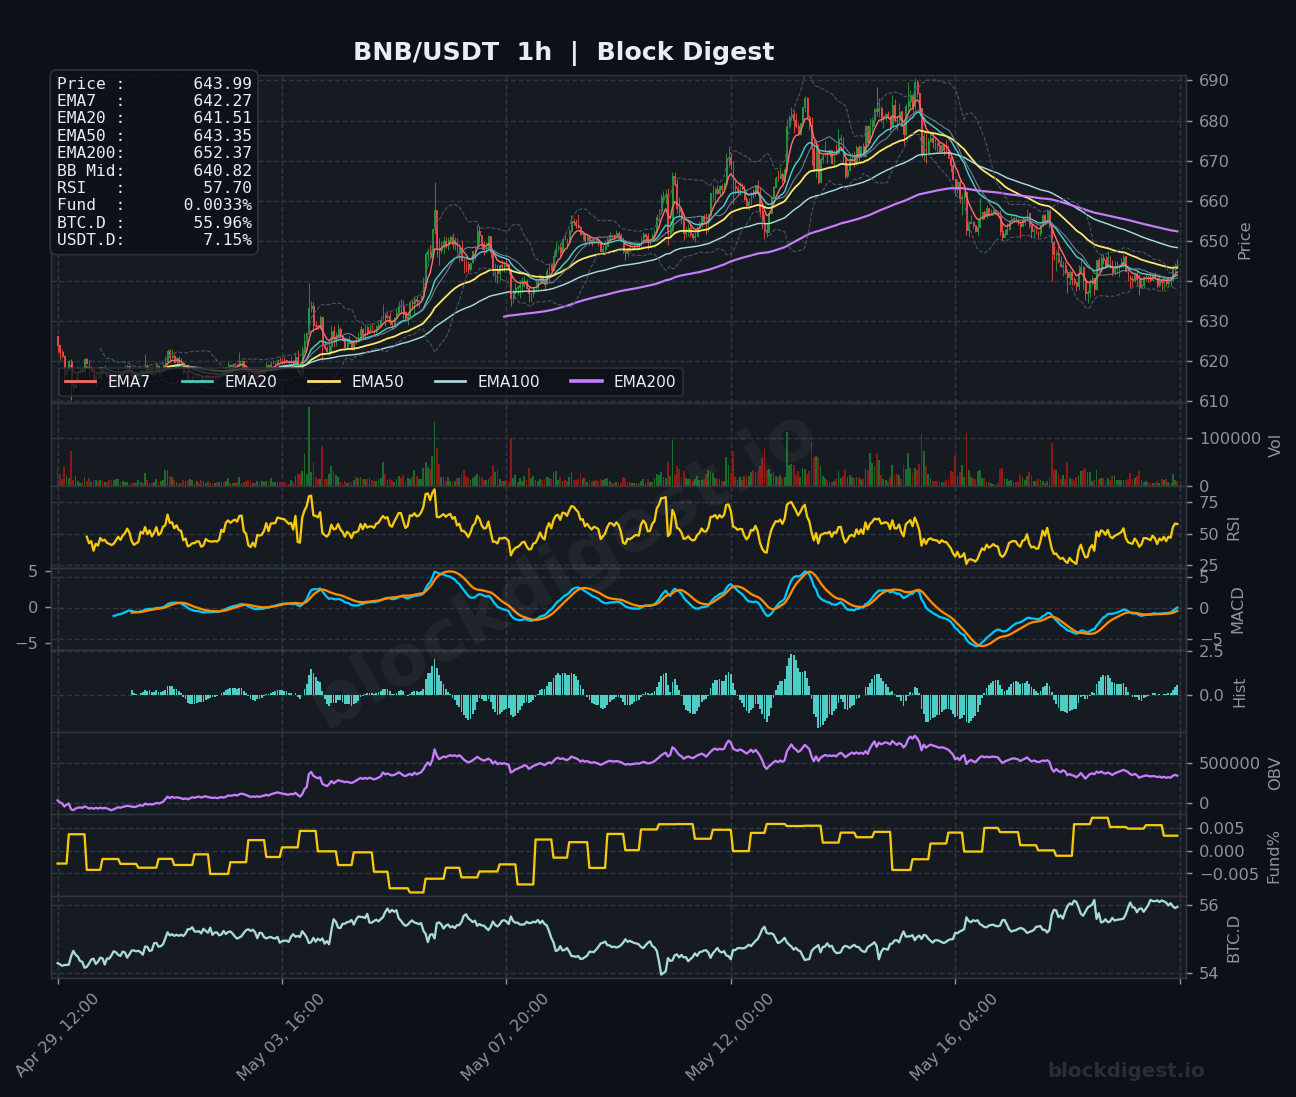
Task: Click the blockdigest.io text at bottom right
Action: point(1126,1071)
